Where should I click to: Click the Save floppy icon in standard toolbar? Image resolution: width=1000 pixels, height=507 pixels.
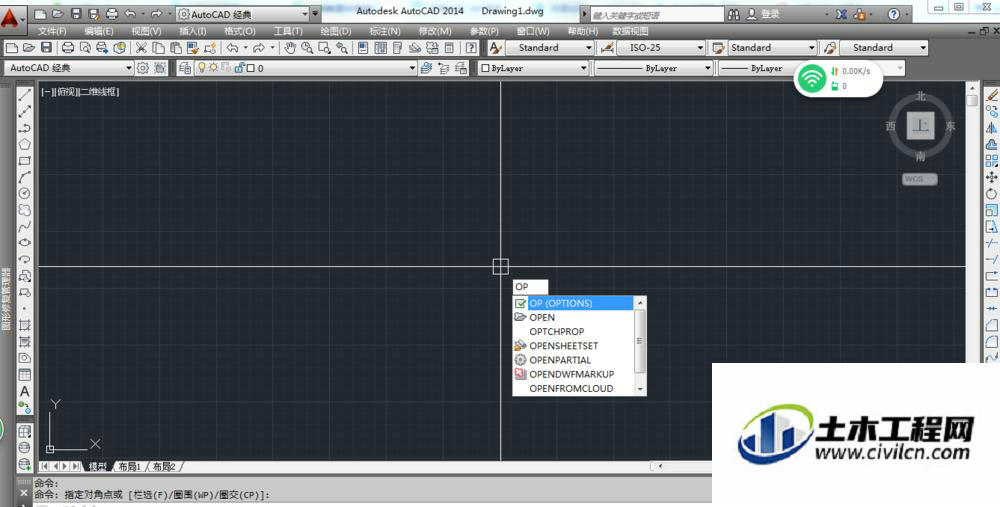click(46, 48)
